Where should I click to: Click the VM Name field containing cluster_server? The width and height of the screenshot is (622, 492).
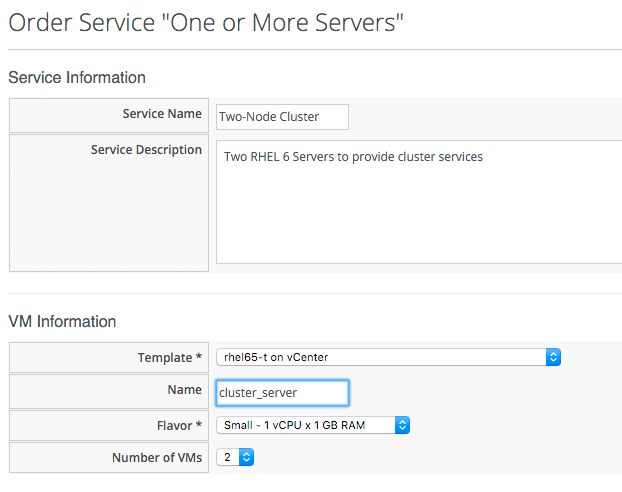pos(282,392)
